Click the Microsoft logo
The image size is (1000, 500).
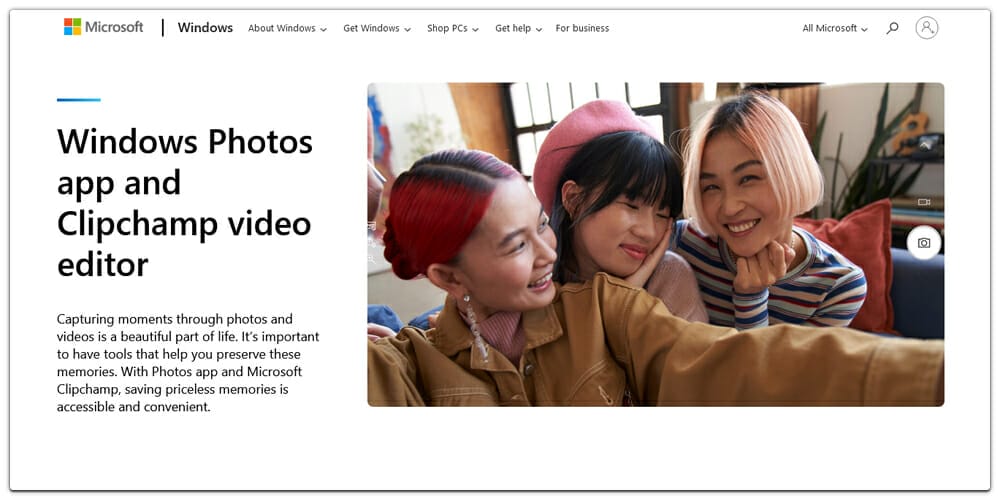click(103, 27)
